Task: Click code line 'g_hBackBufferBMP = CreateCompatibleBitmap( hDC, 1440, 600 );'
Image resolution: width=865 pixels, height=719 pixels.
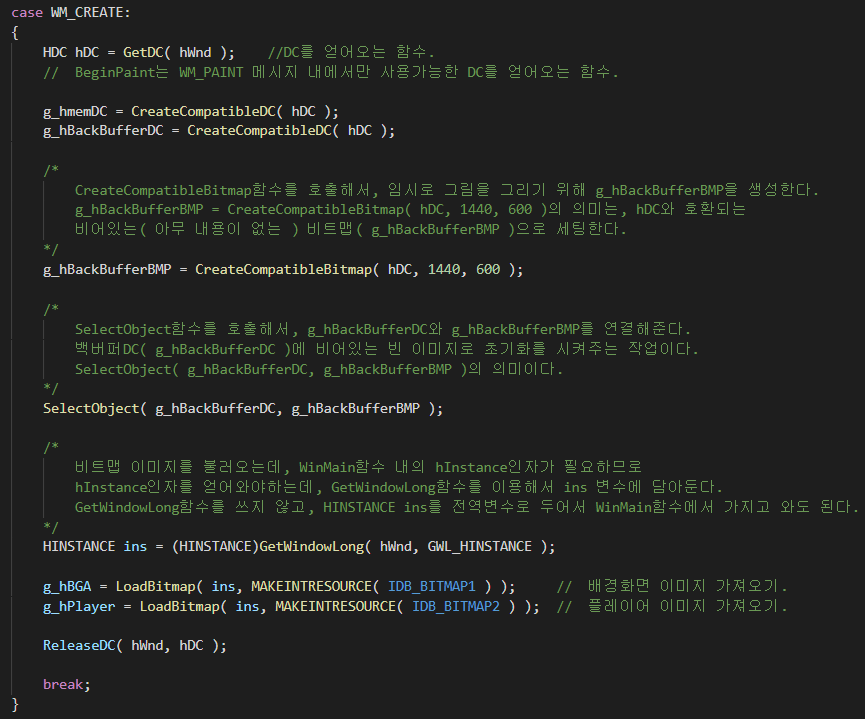Action: click(x=283, y=269)
